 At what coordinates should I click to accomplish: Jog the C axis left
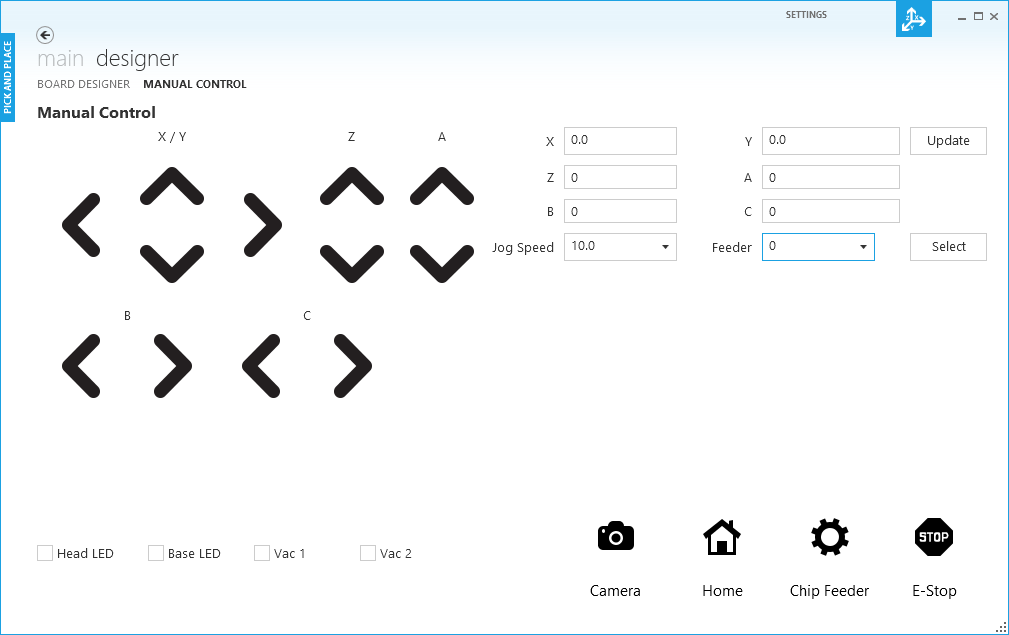coord(261,366)
